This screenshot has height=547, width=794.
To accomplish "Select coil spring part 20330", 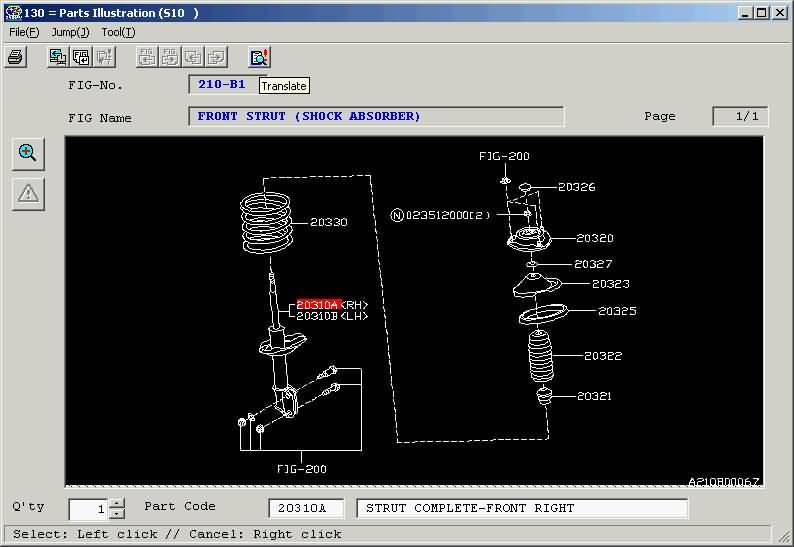I will click(x=329, y=222).
